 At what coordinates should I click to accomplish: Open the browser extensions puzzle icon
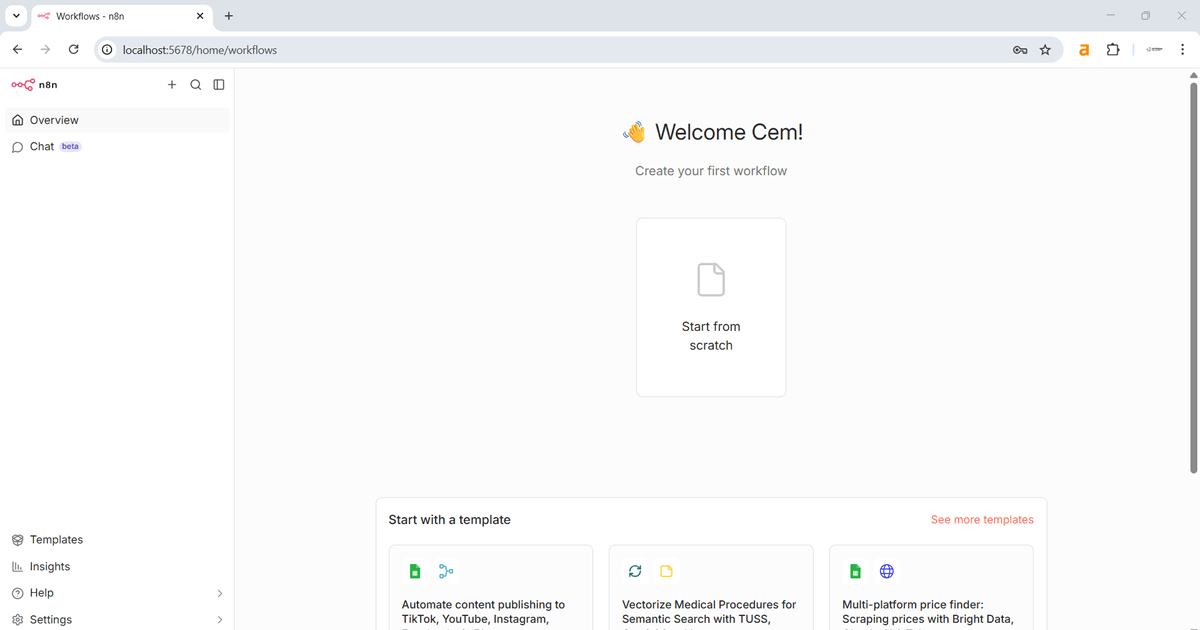[x=1112, y=50]
